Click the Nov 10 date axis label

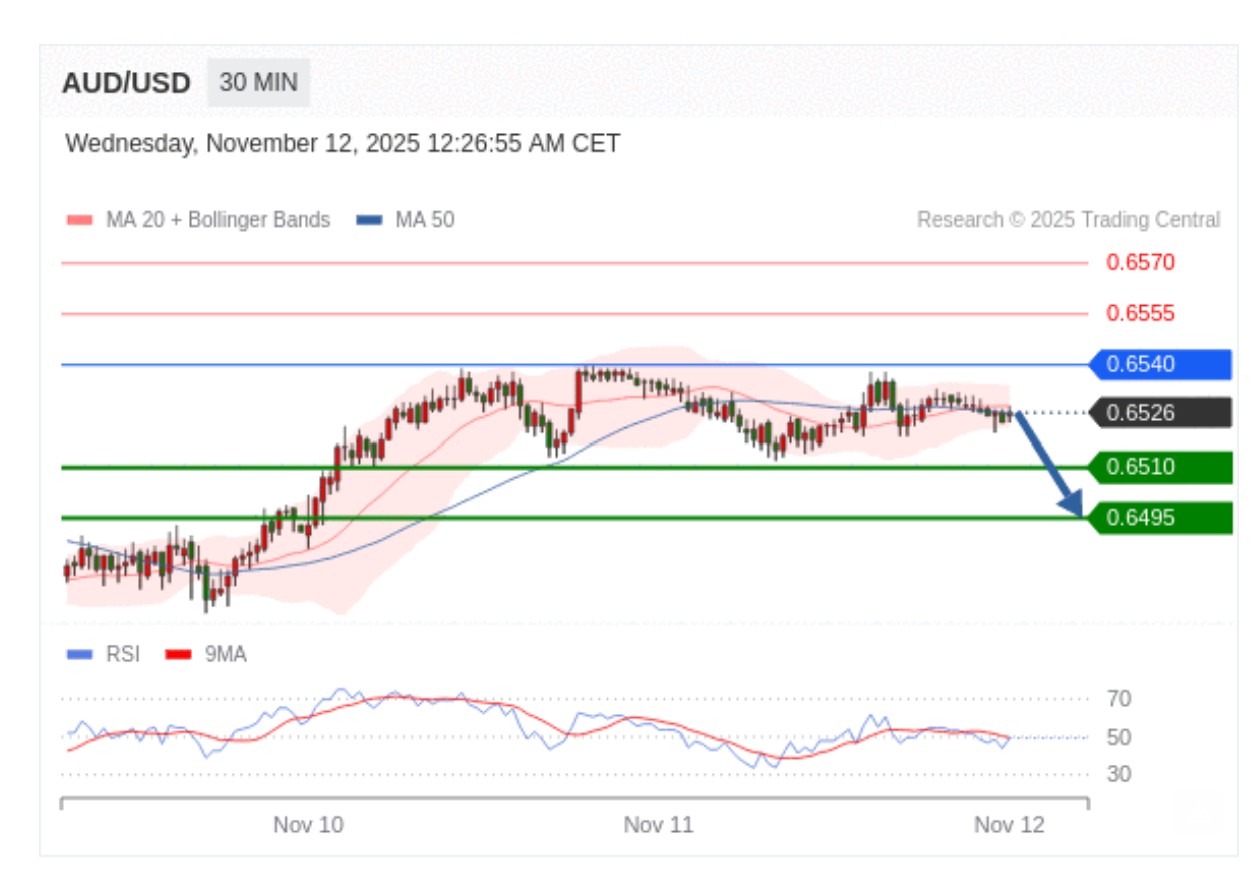[x=308, y=825]
